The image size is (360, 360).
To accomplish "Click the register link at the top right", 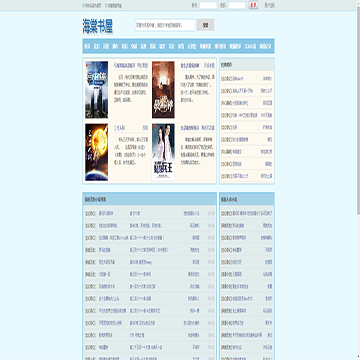I will pos(269,5).
